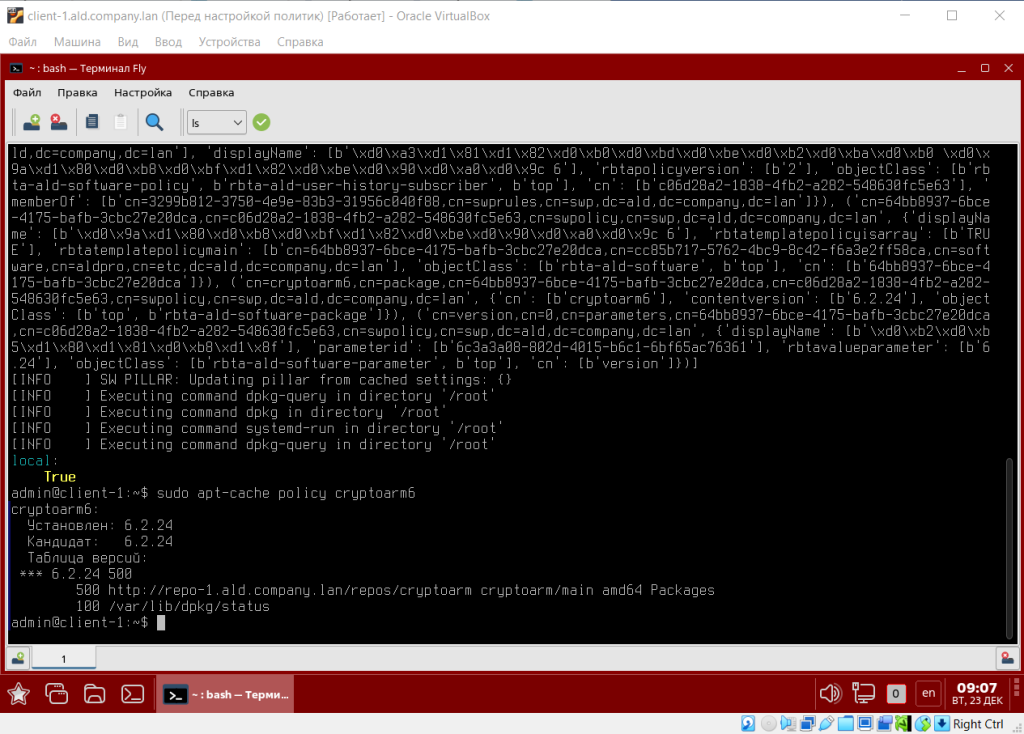Run command with the green checkmark button
Image resolution: width=1024 pixels, height=734 pixels.
coord(261,122)
